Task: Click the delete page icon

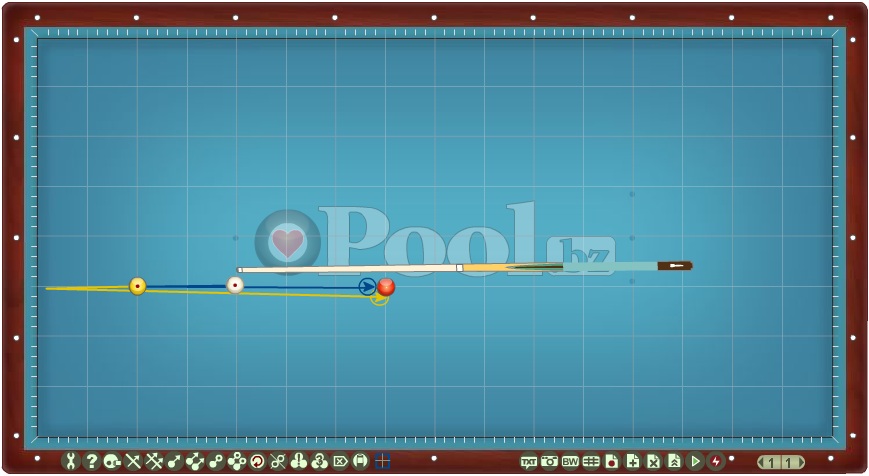Action: 653,461
